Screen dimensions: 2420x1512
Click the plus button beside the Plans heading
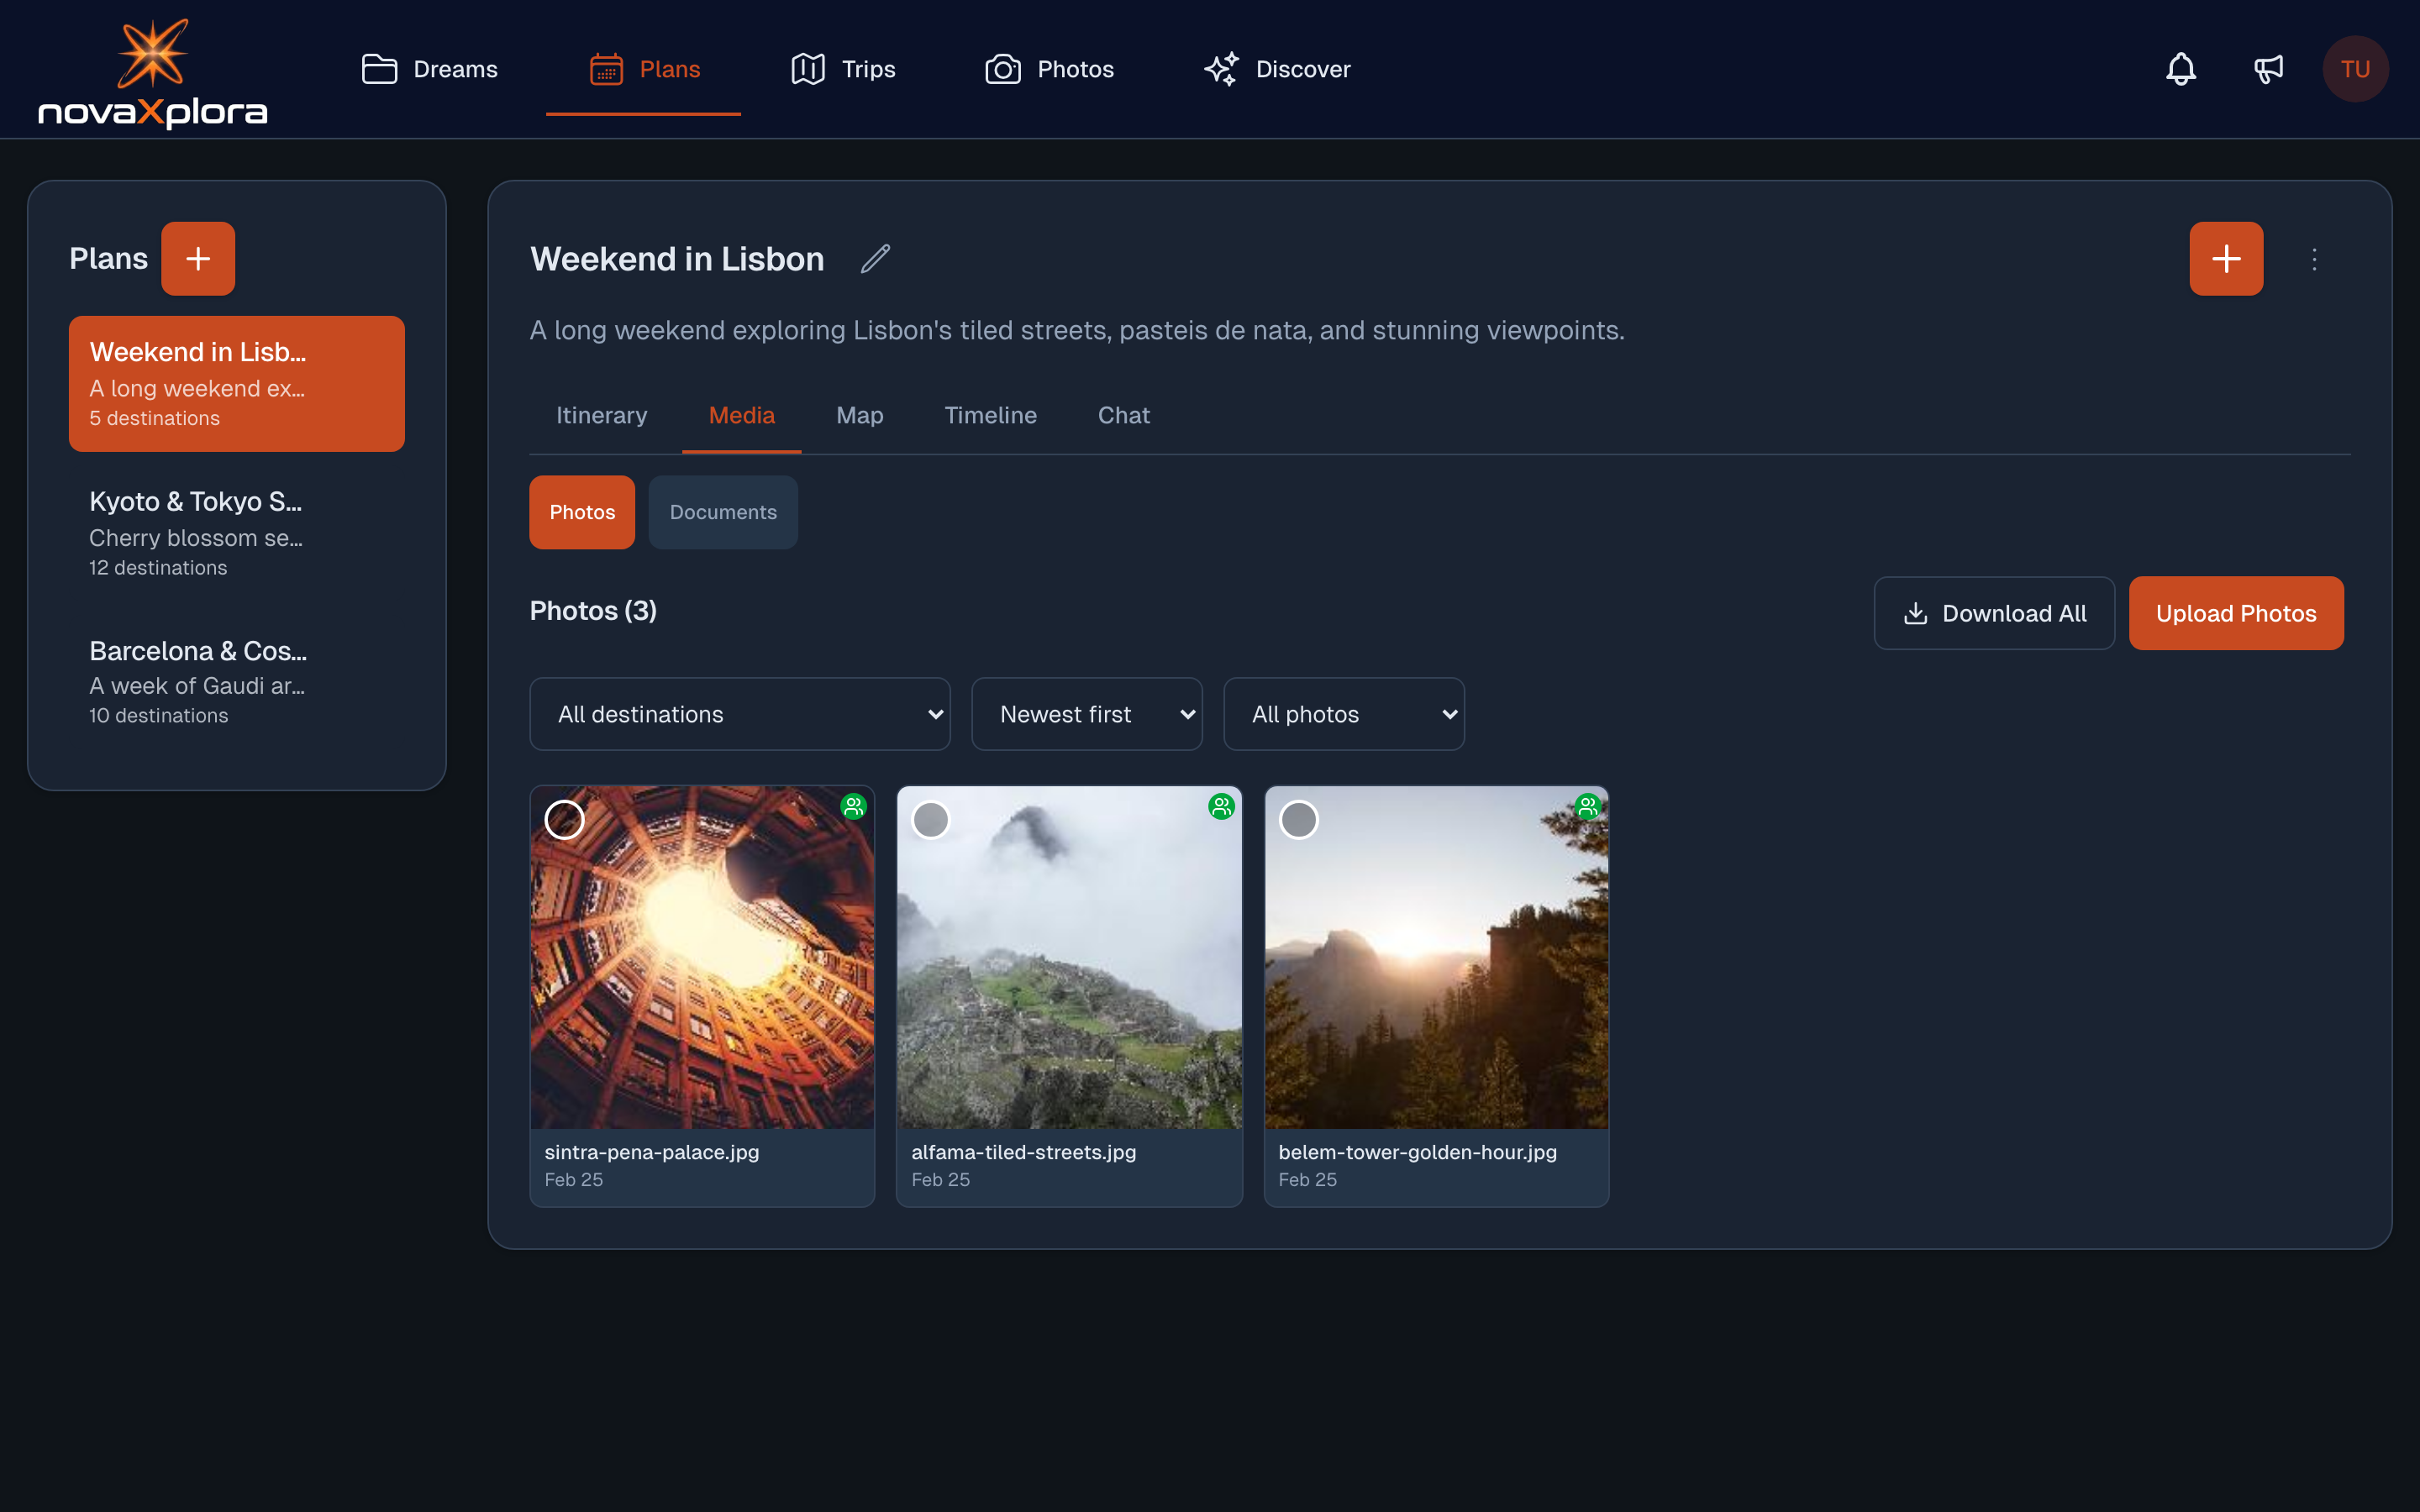pos(198,259)
